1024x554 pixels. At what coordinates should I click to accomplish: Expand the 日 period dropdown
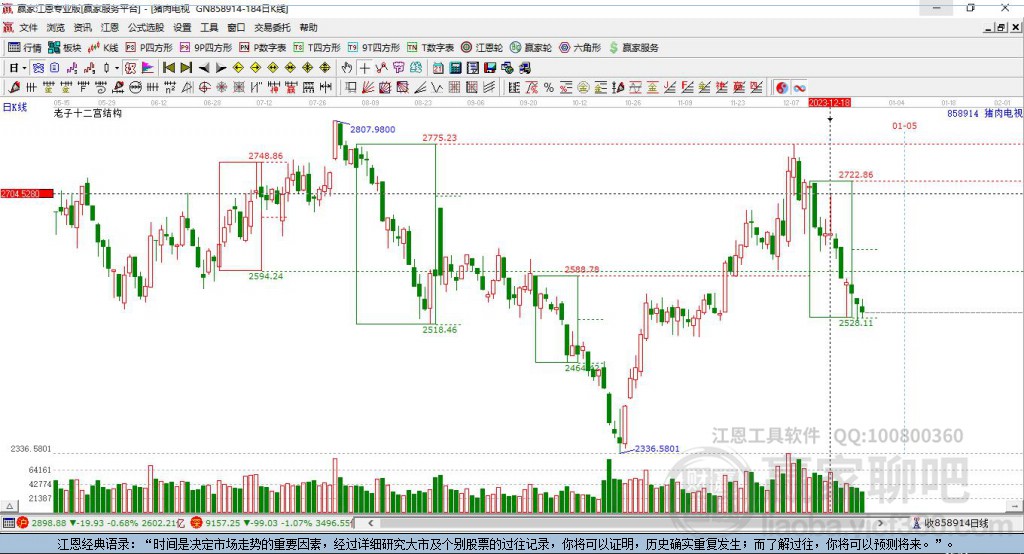pyautogui.click(x=24, y=68)
